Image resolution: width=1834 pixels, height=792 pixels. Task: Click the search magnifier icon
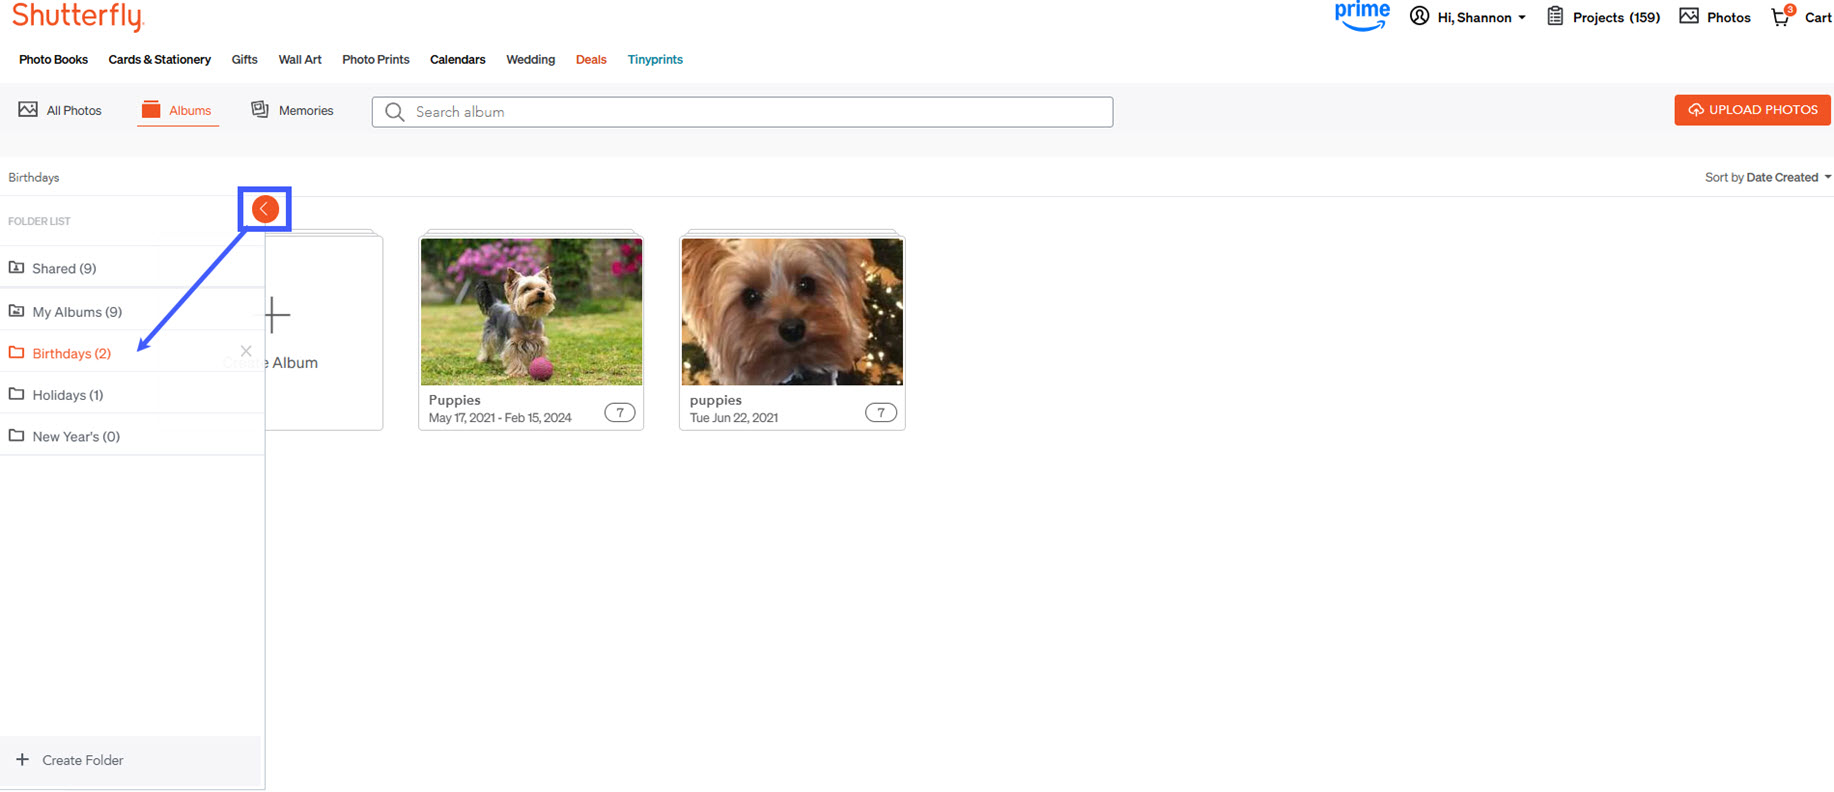(395, 112)
